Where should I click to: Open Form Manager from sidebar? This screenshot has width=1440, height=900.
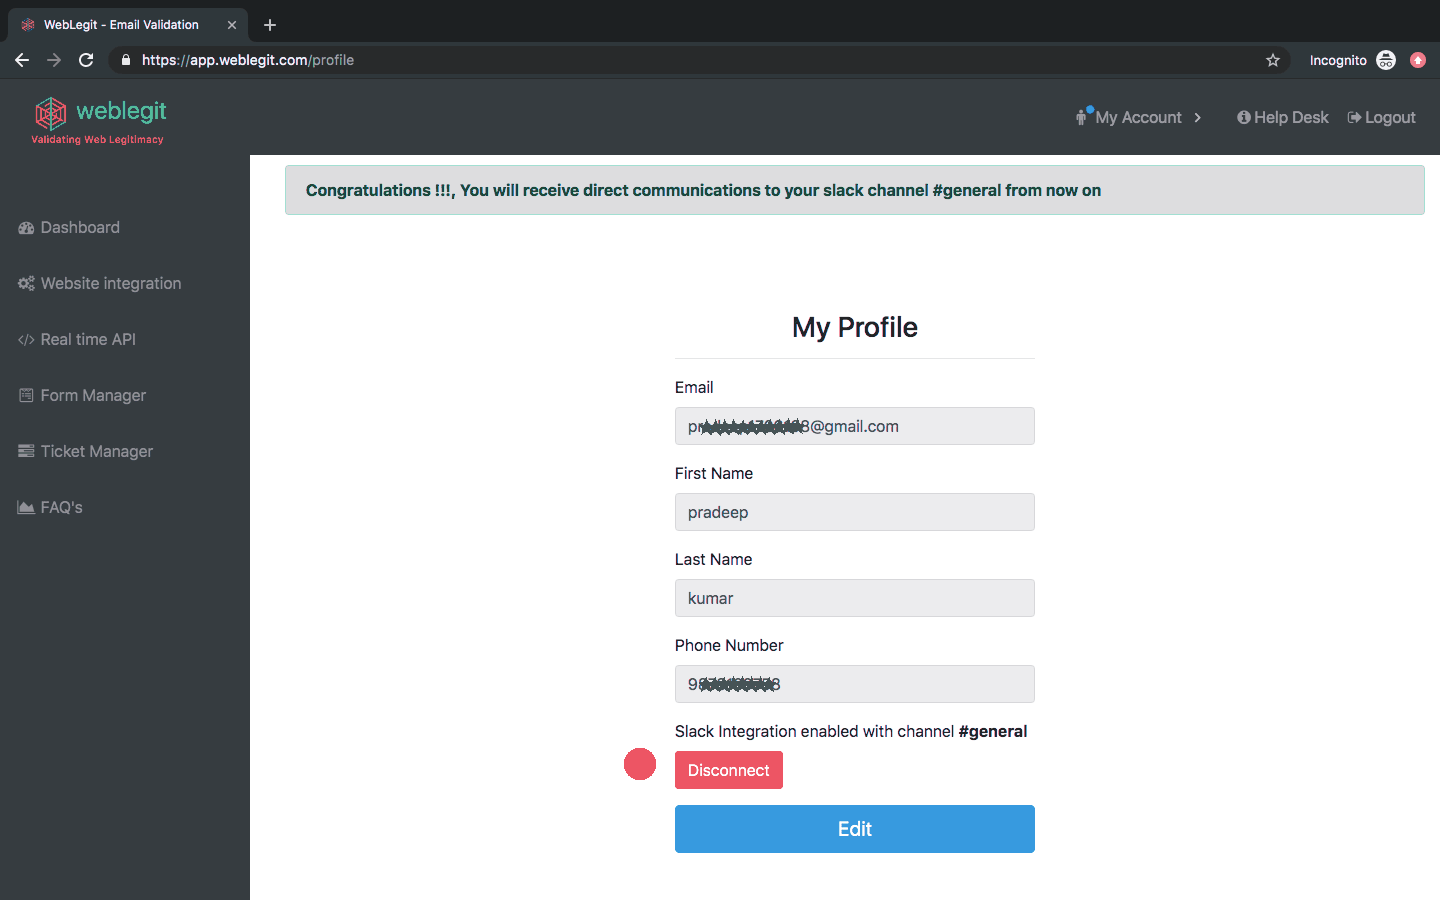(x=82, y=396)
